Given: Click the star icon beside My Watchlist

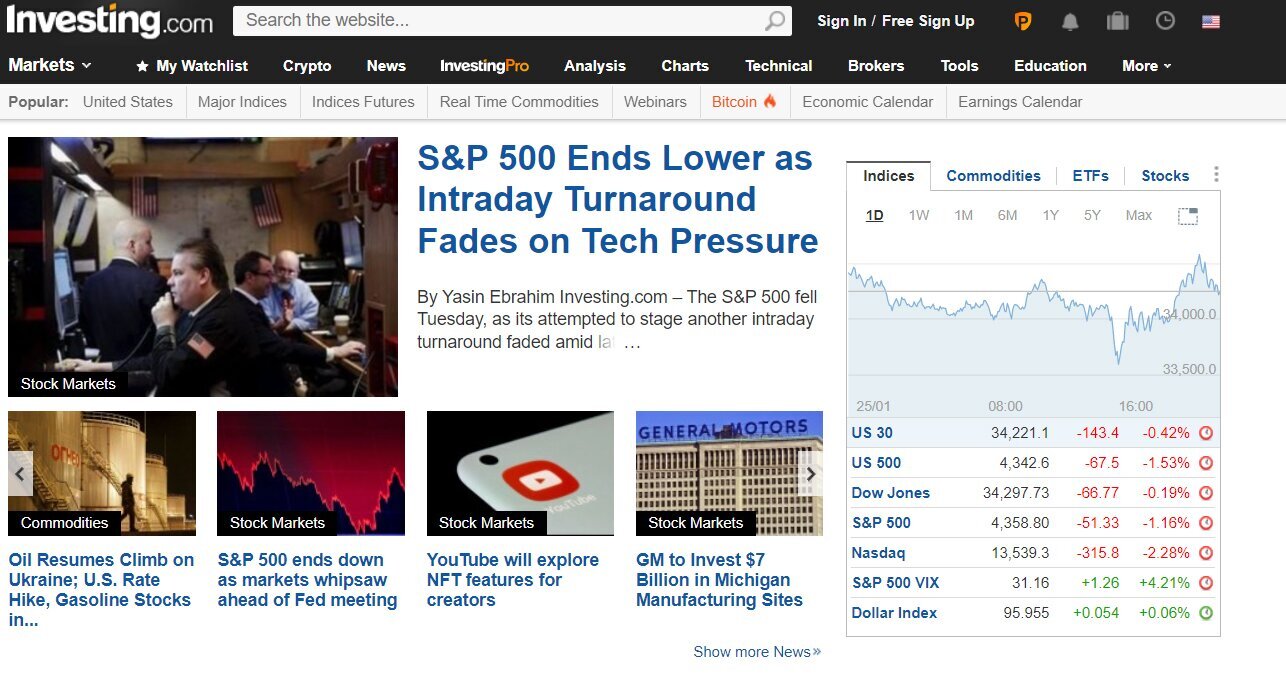Looking at the screenshot, I should click(x=140, y=66).
